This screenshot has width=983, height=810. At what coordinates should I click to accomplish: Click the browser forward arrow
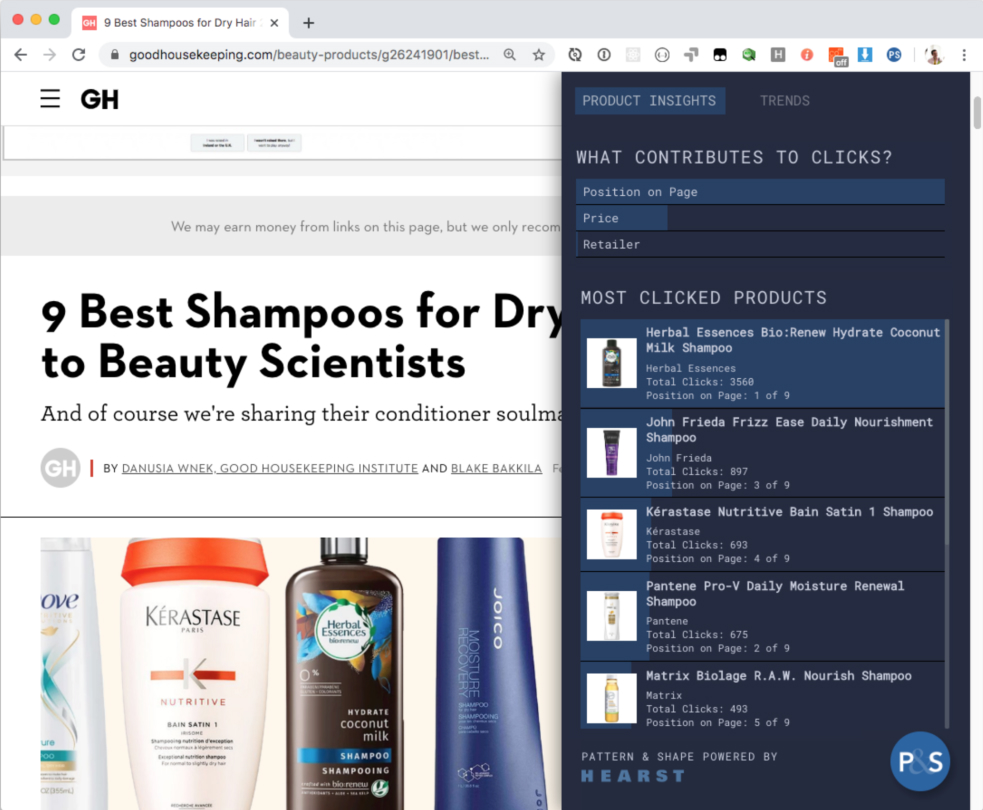pos(50,55)
